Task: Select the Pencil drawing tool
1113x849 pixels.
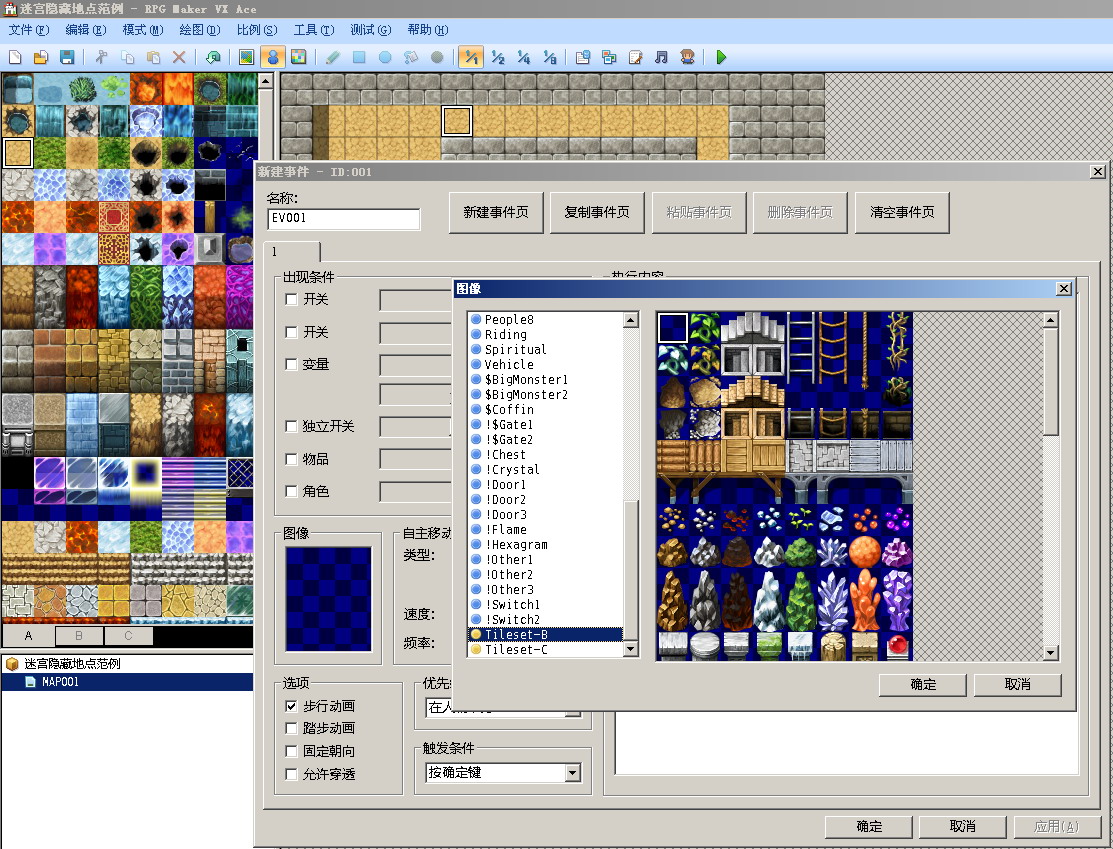Action: tap(333, 57)
